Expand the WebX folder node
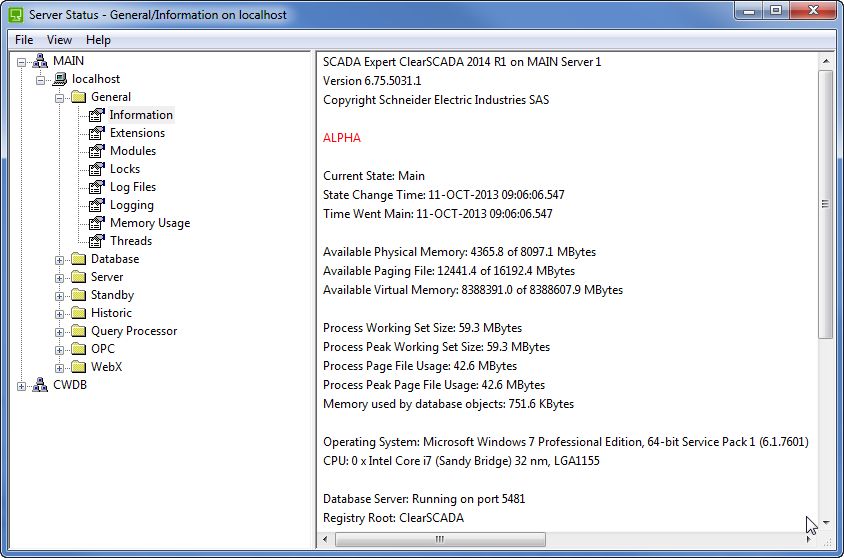This screenshot has height=558, width=844. pyautogui.click(x=59, y=368)
